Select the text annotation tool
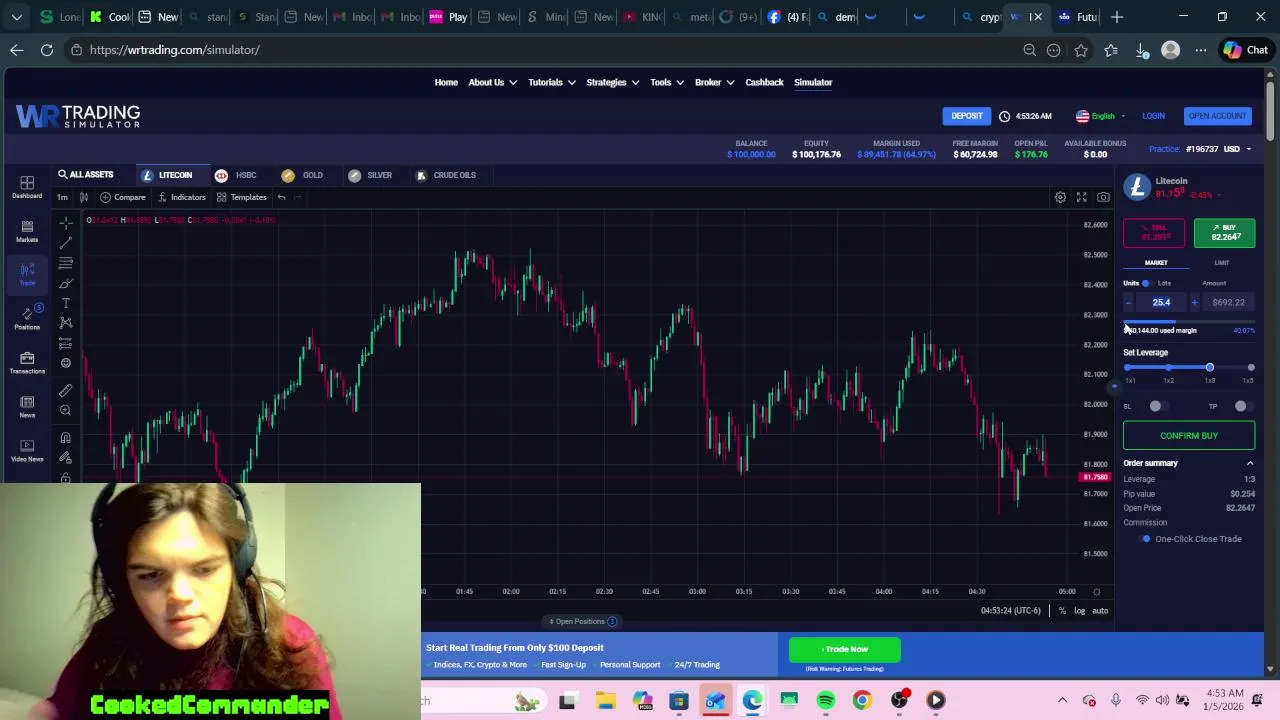The image size is (1280, 720). [x=65, y=303]
